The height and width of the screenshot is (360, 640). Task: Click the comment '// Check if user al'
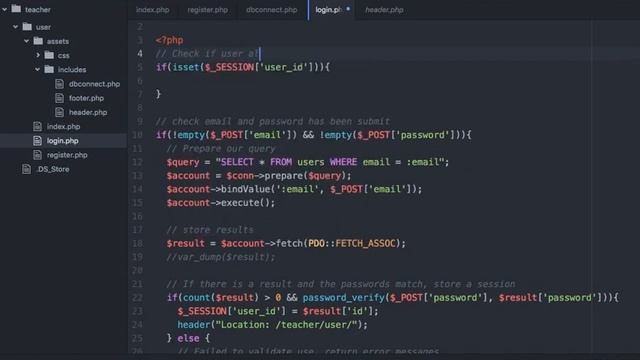point(207,54)
